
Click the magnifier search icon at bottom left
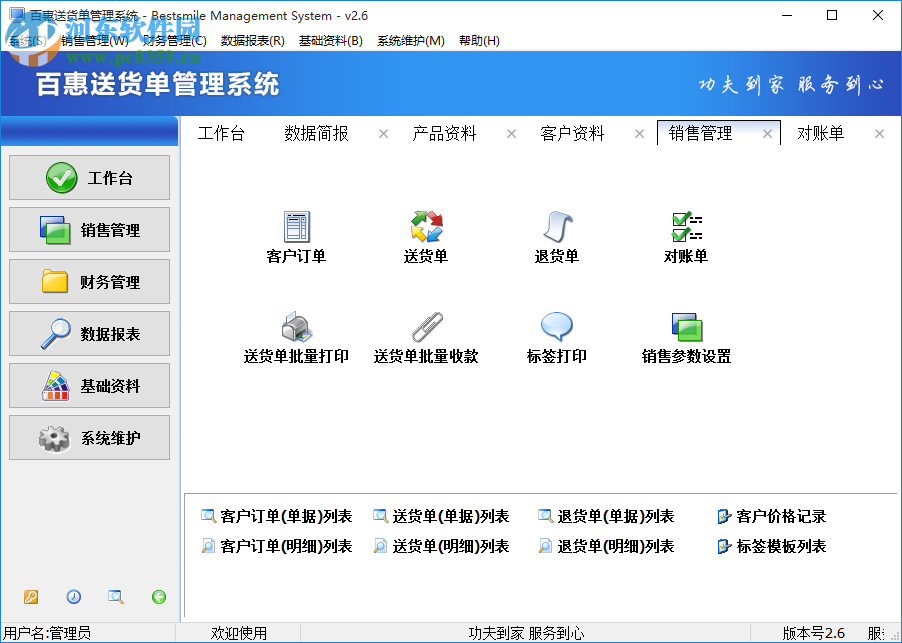click(115, 597)
